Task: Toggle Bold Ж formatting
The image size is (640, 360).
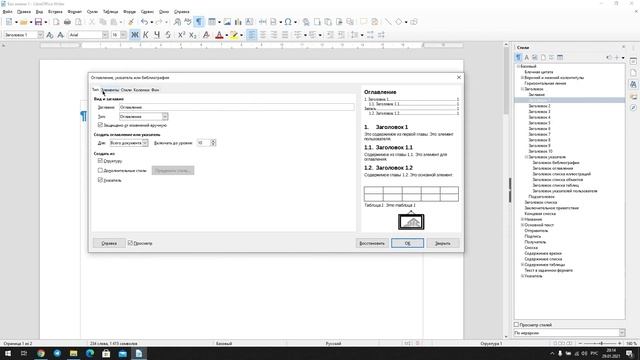Action: click(x=134, y=35)
